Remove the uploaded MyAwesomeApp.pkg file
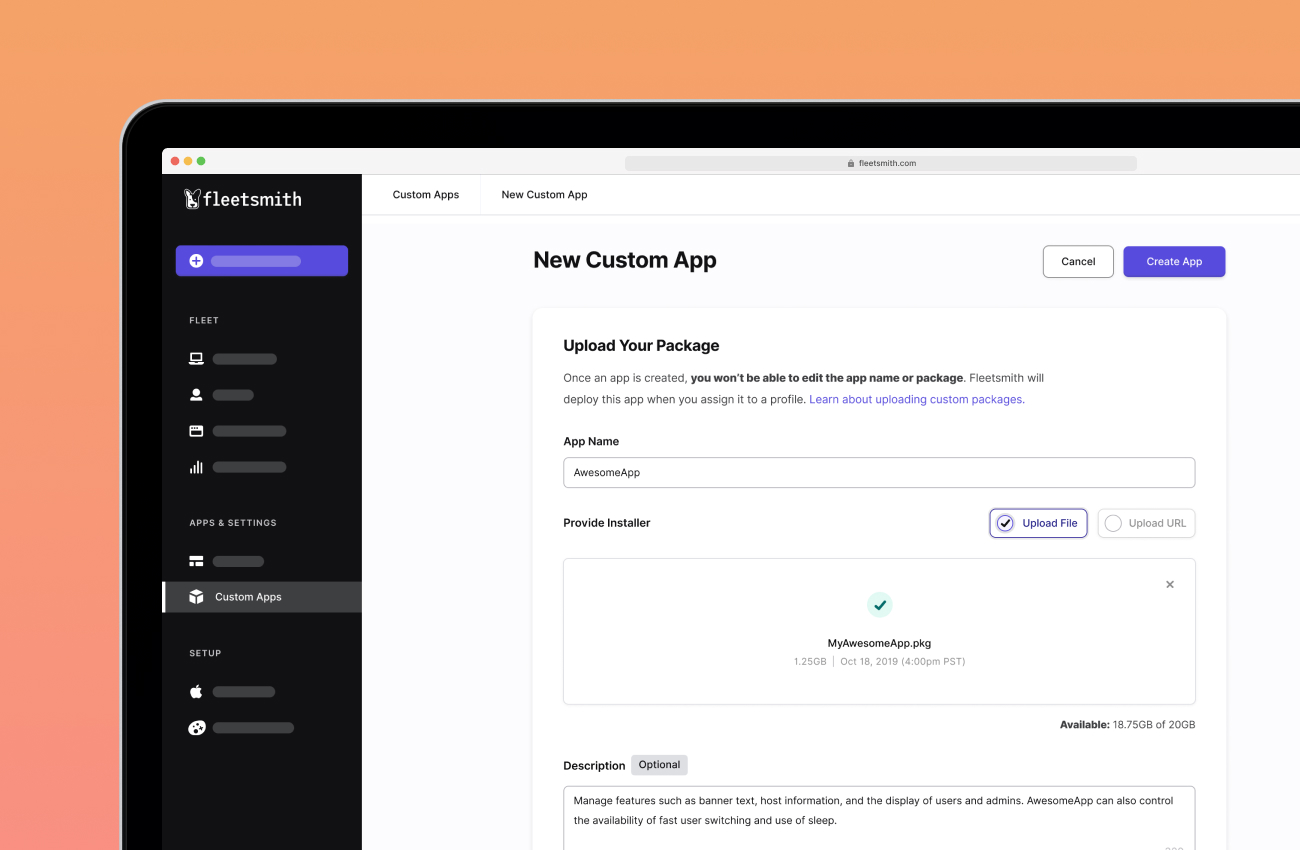Screen dimensions: 1300x850 pyautogui.click(x=1170, y=584)
